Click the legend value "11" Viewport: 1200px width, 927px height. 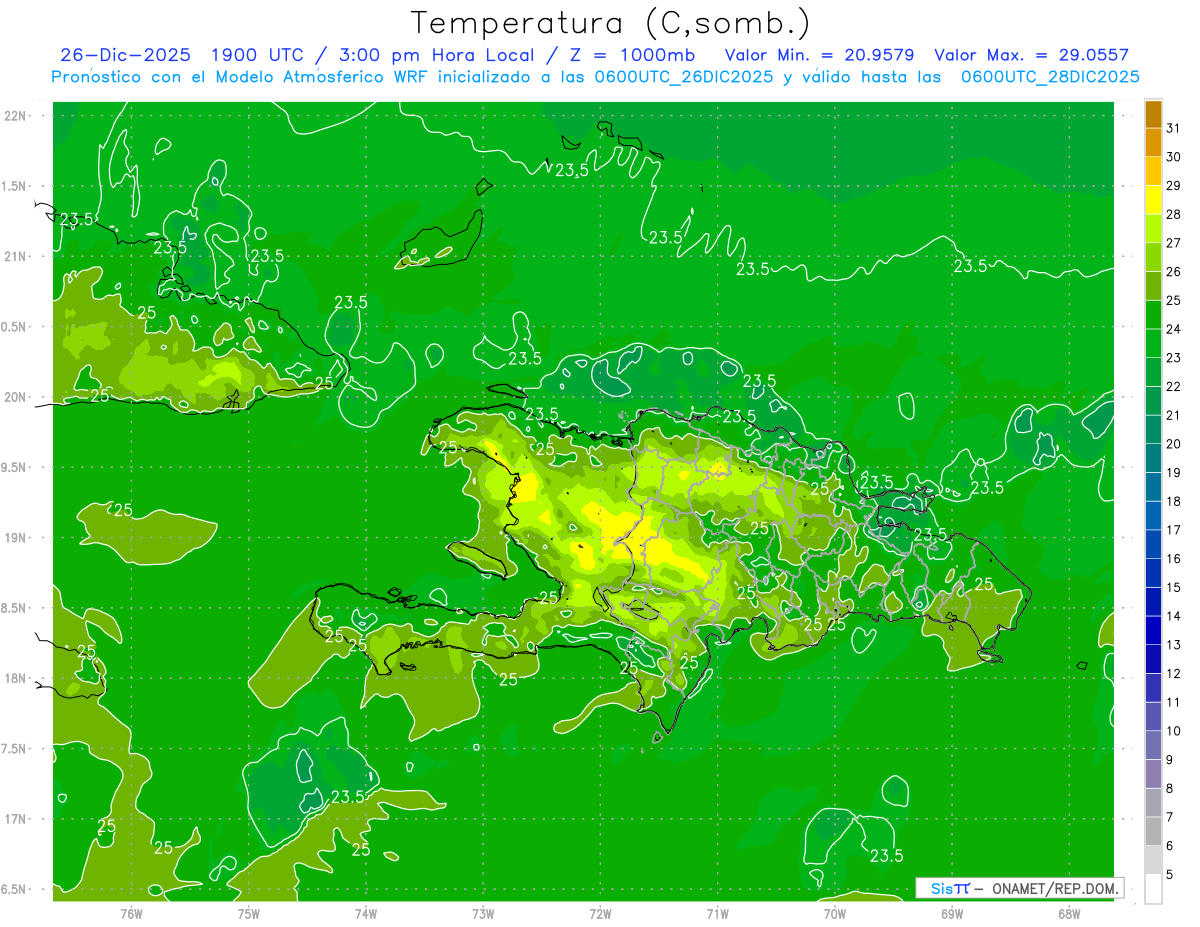1173,703
